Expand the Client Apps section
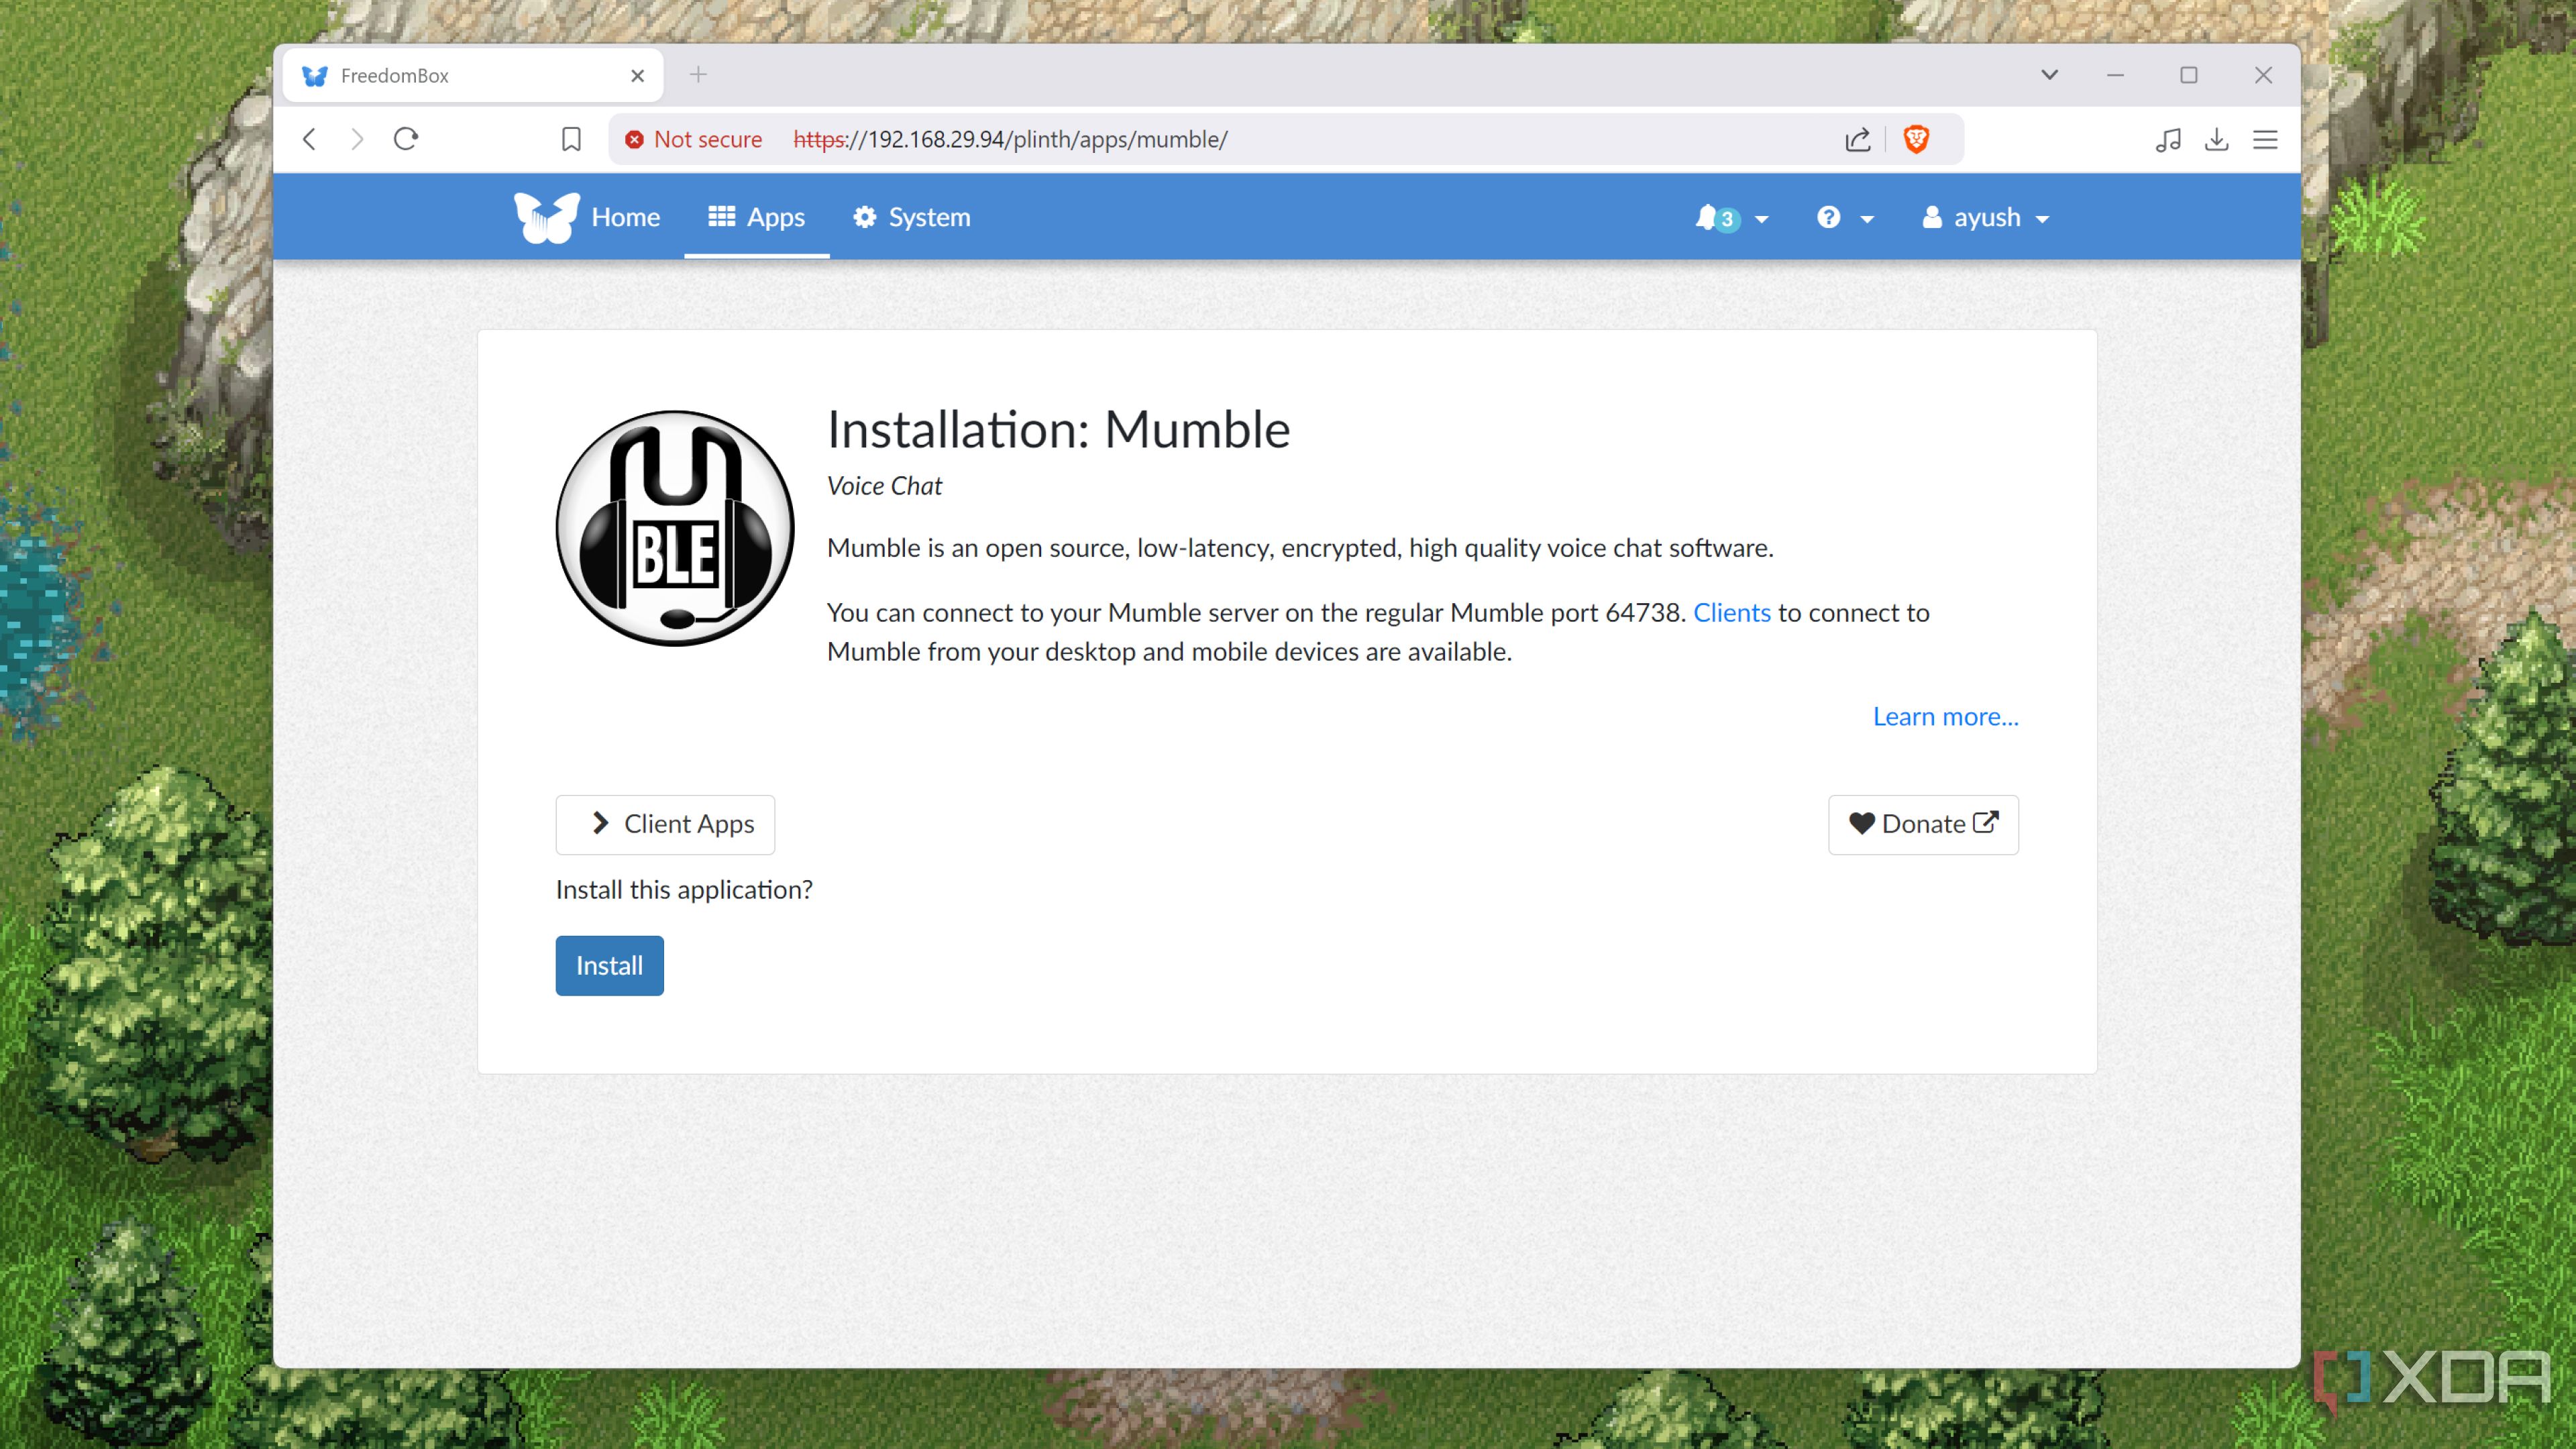The image size is (2576, 1449). [665, 824]
